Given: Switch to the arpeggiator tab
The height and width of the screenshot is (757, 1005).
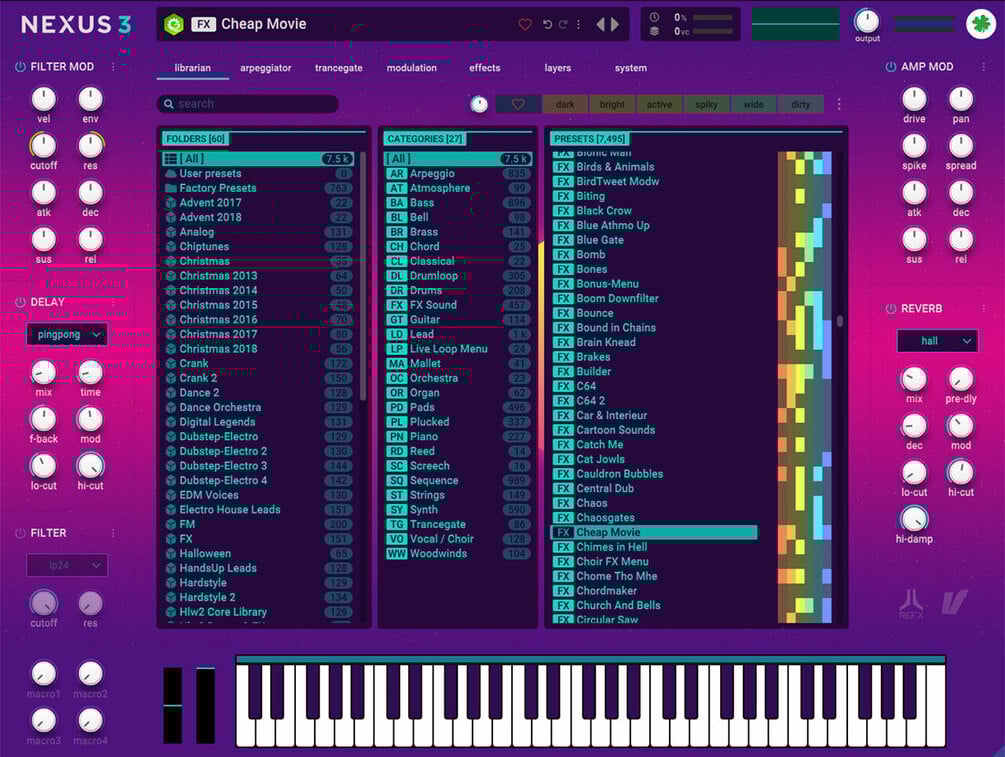Looking at the screenshot, I should click(265, 68).
